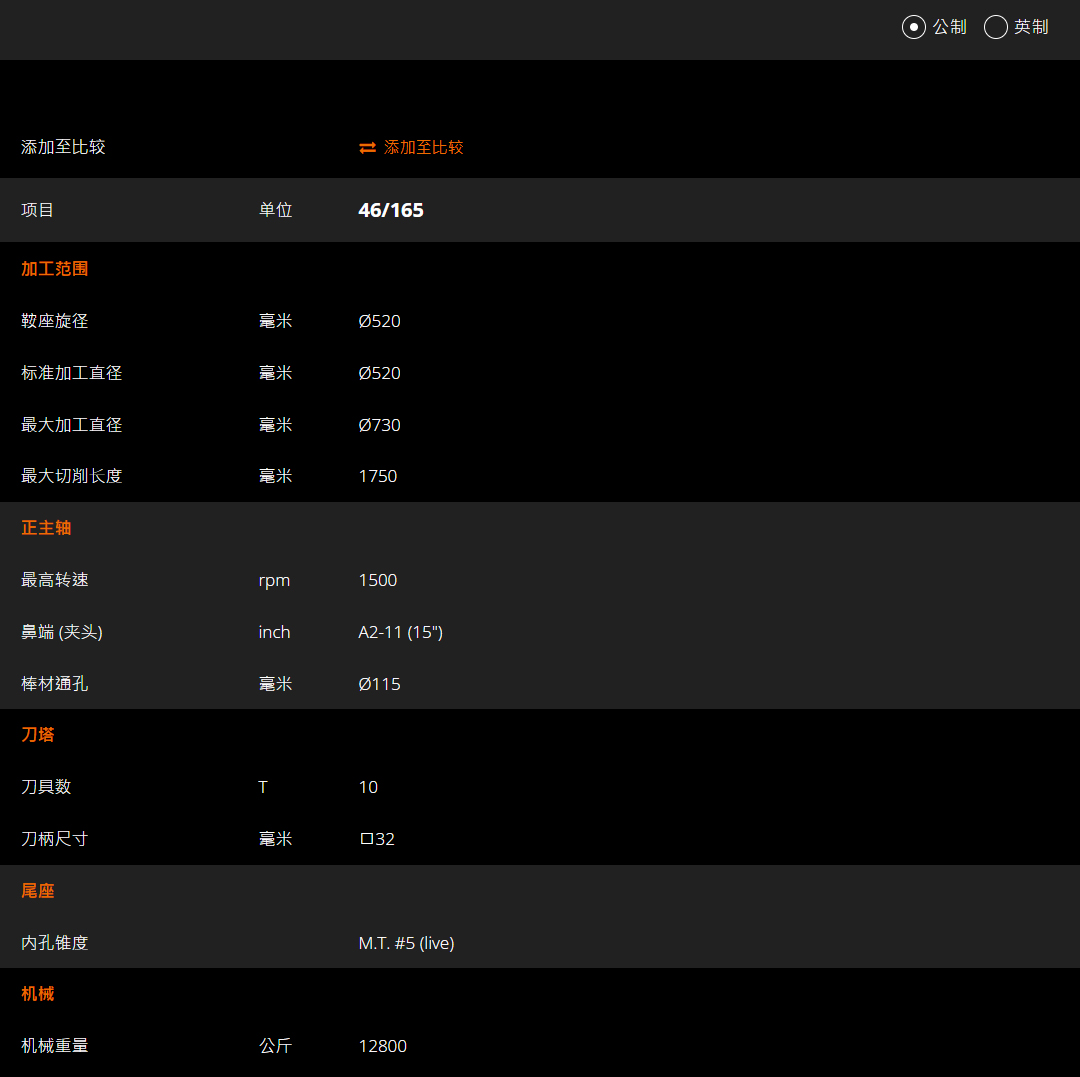The width and height of the screenshot is (1080, 1077).
Task: Click the white 添加至比较 row label
Action: pyautogui.click(x=63, y=148)
